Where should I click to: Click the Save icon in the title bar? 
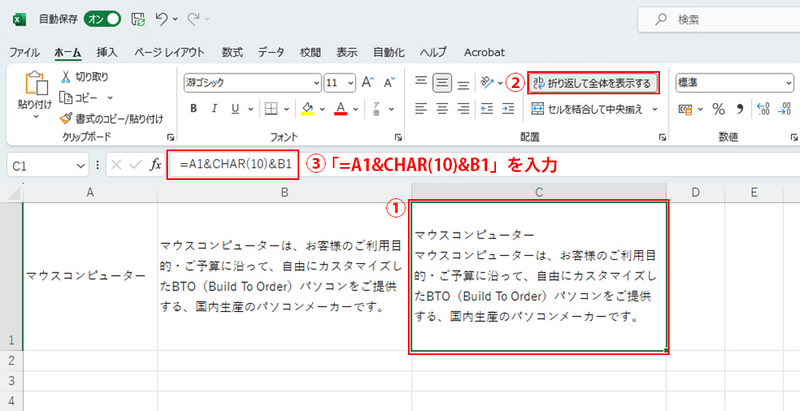point(138,19)
